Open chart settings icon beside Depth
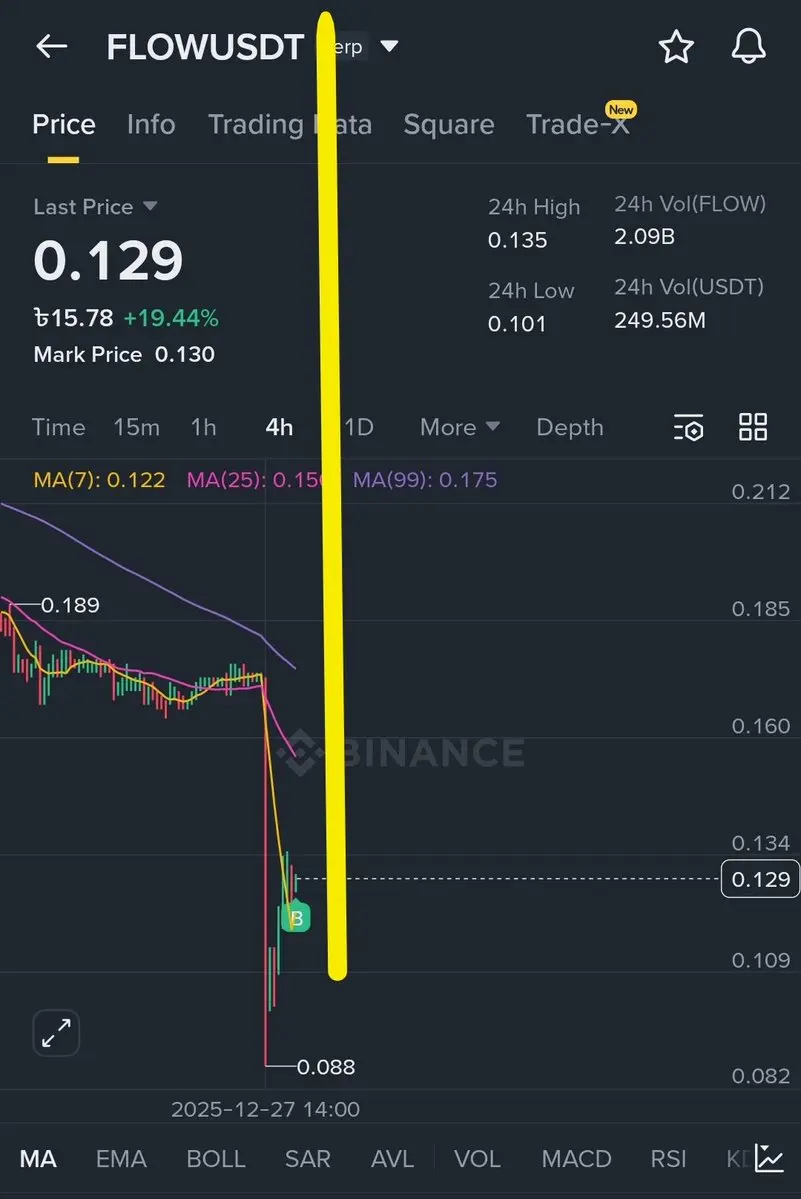 click(689, 427)
